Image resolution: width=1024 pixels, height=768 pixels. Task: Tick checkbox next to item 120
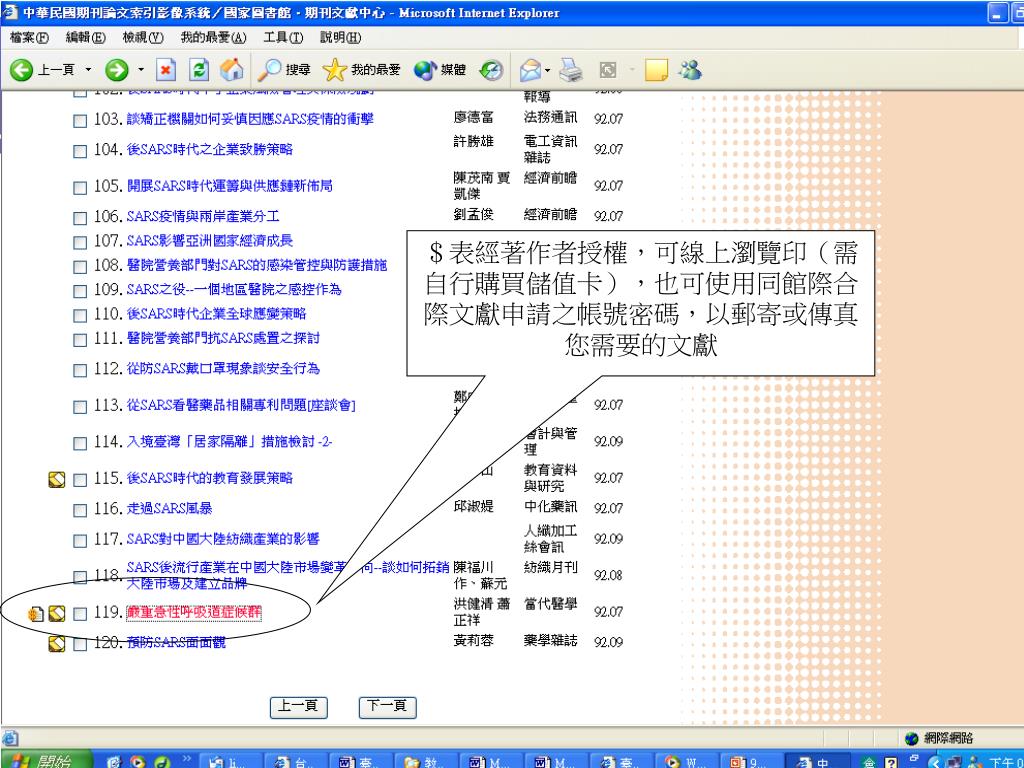click(80, 644)
